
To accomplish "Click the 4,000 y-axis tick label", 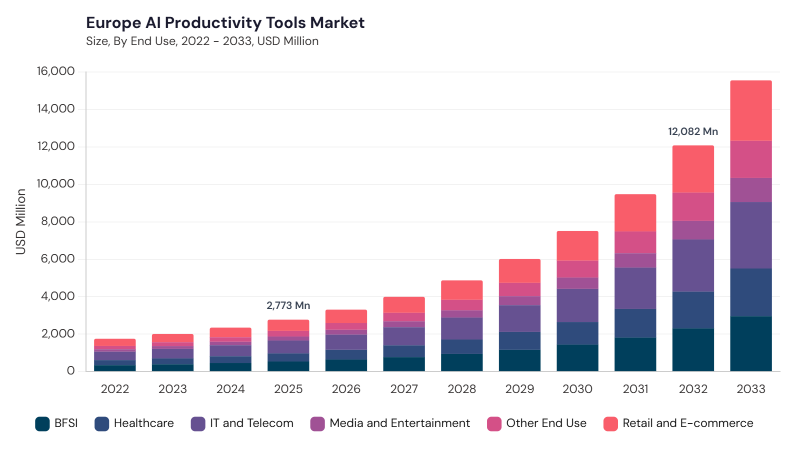I will click(x=58, y=296).
